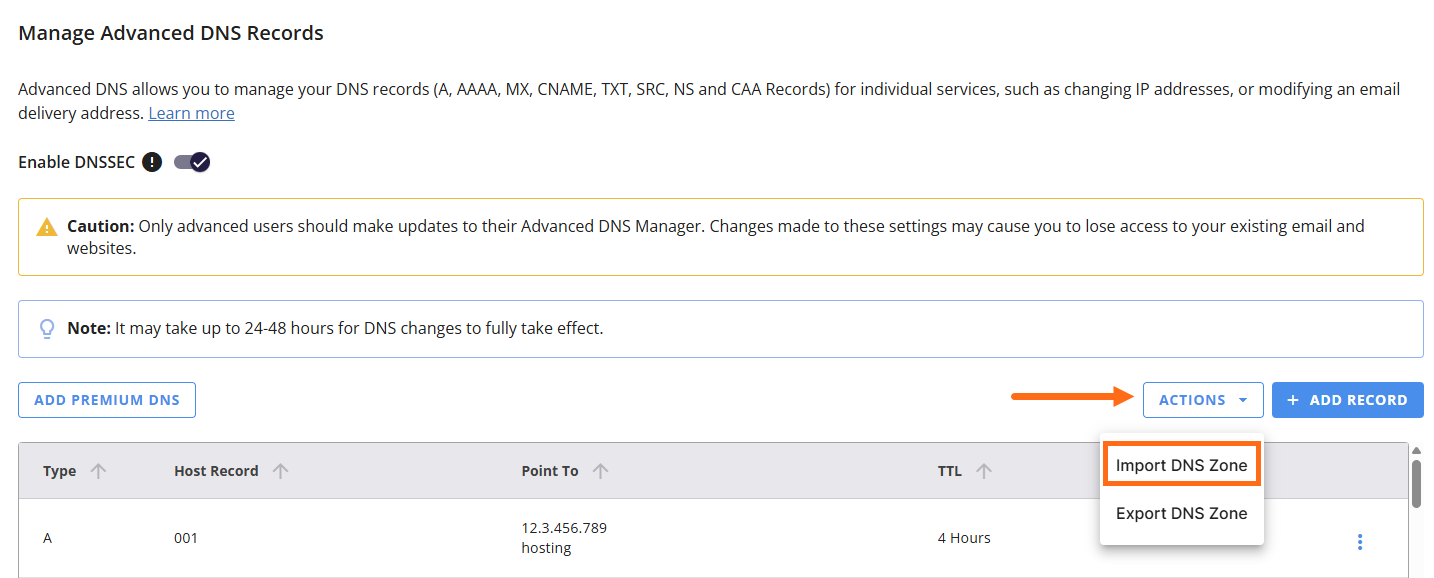Open the three-dot menu for record 001
The height and width of the screenshot is (578, 1434).
(x=1360, y=542)
